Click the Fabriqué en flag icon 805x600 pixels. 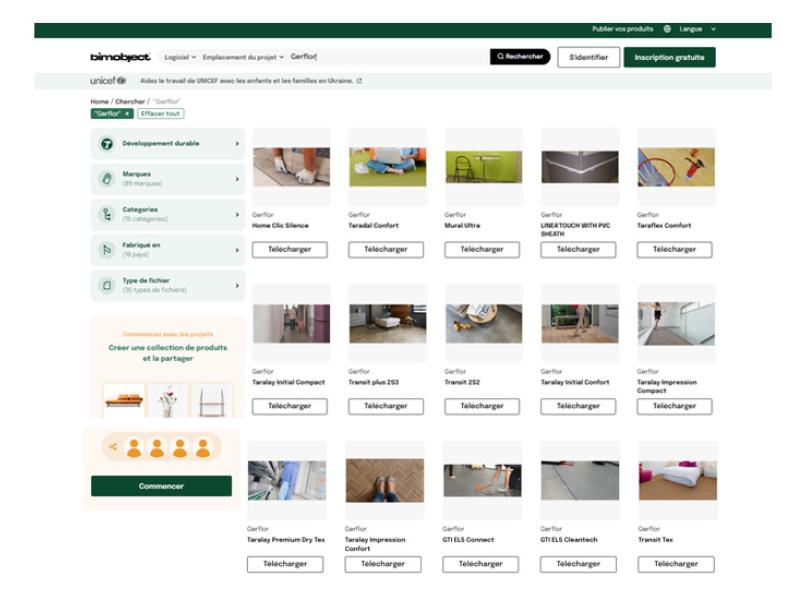pyautogui.click(x=107, y=250)
